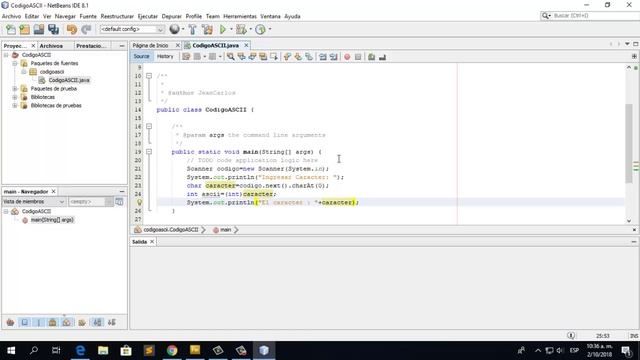This screenshot has width=640, height=360.
Task: Toggle the History view button
Action: tap(165, 56)
